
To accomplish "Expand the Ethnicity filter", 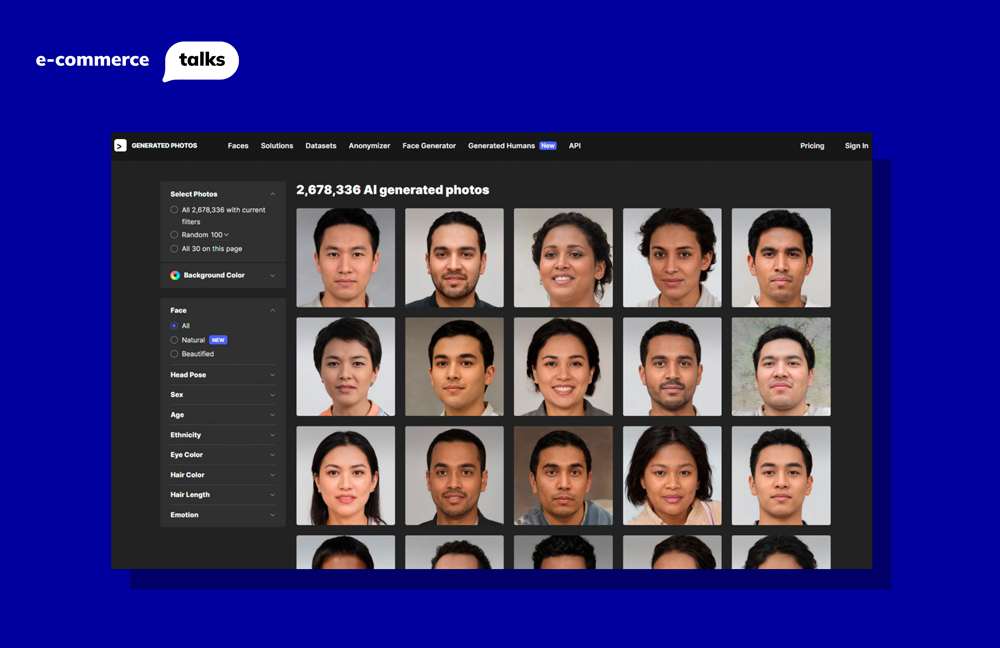I will [222, 434].
